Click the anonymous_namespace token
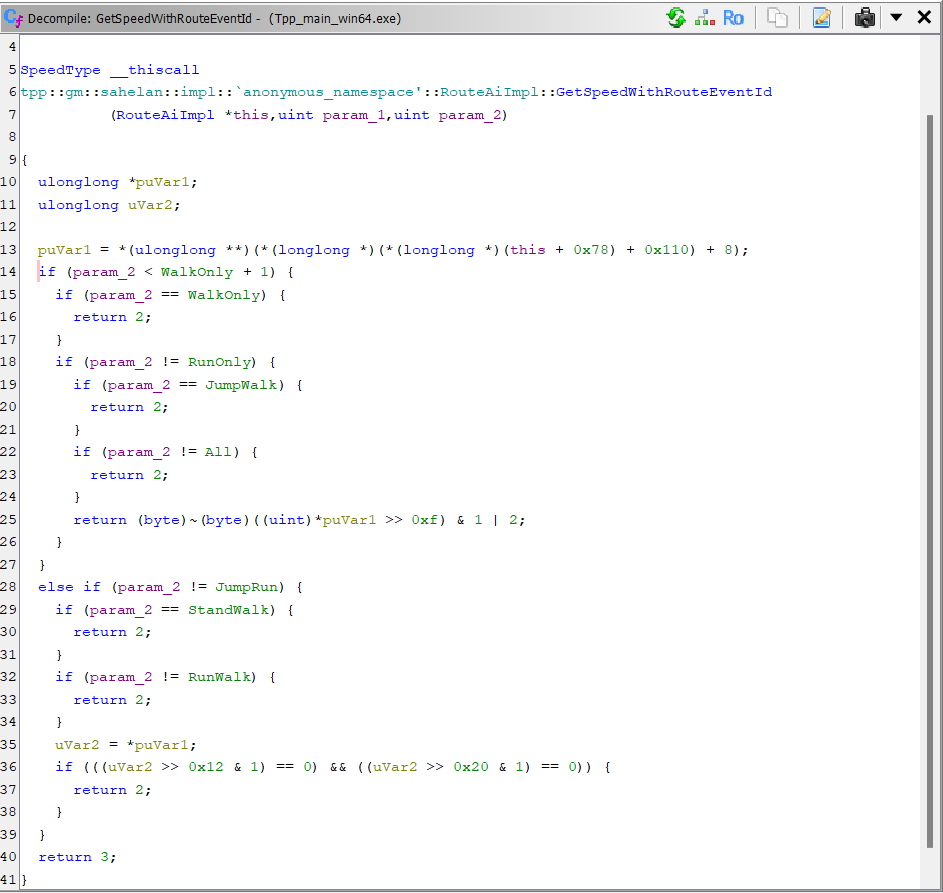Viewport: 943px width, 893px height. (x=328, y=92)
